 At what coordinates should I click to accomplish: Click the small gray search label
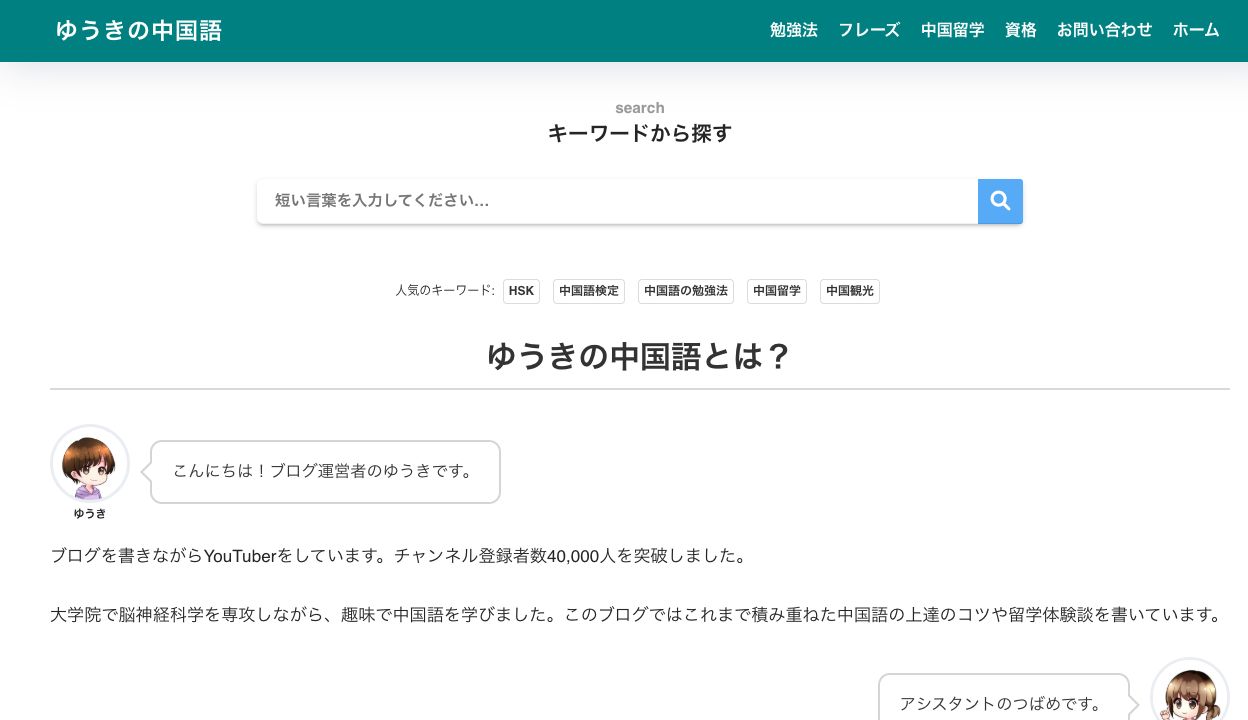point(640,108)
